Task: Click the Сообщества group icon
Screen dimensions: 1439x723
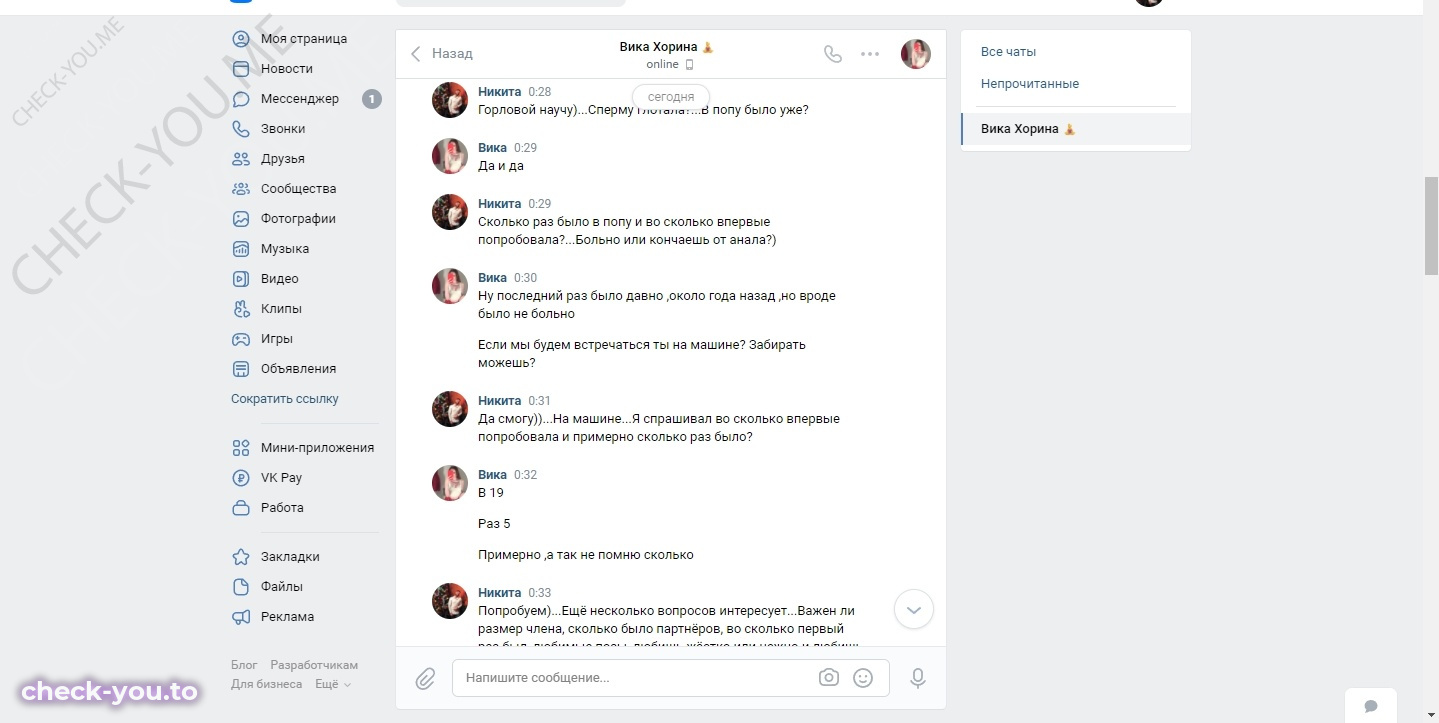Action: pyautogui.click(x=241, y=189)
